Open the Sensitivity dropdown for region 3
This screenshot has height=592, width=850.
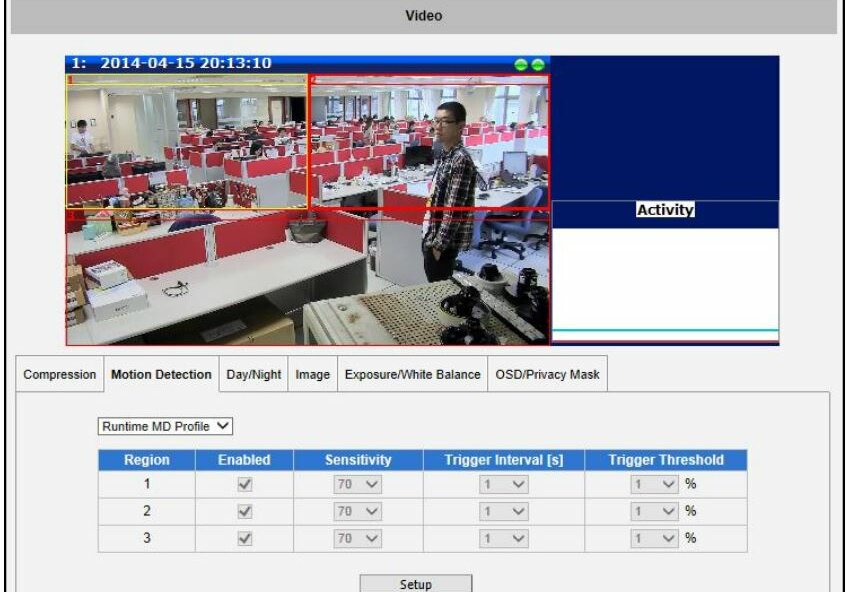(357, 538)
